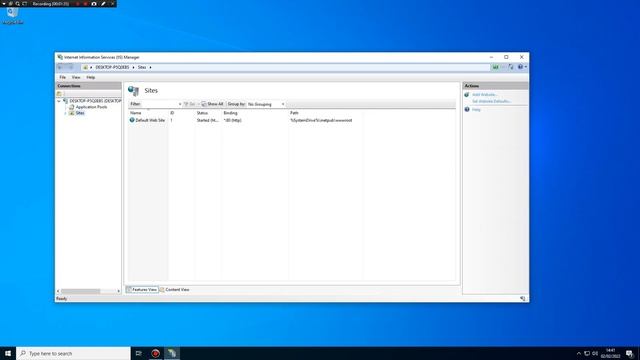This screenshot has height=360, width=640.
Task: Click the breadcrumb arrow after the home icon
Action: pyautogui.click(x=91, y=67)
